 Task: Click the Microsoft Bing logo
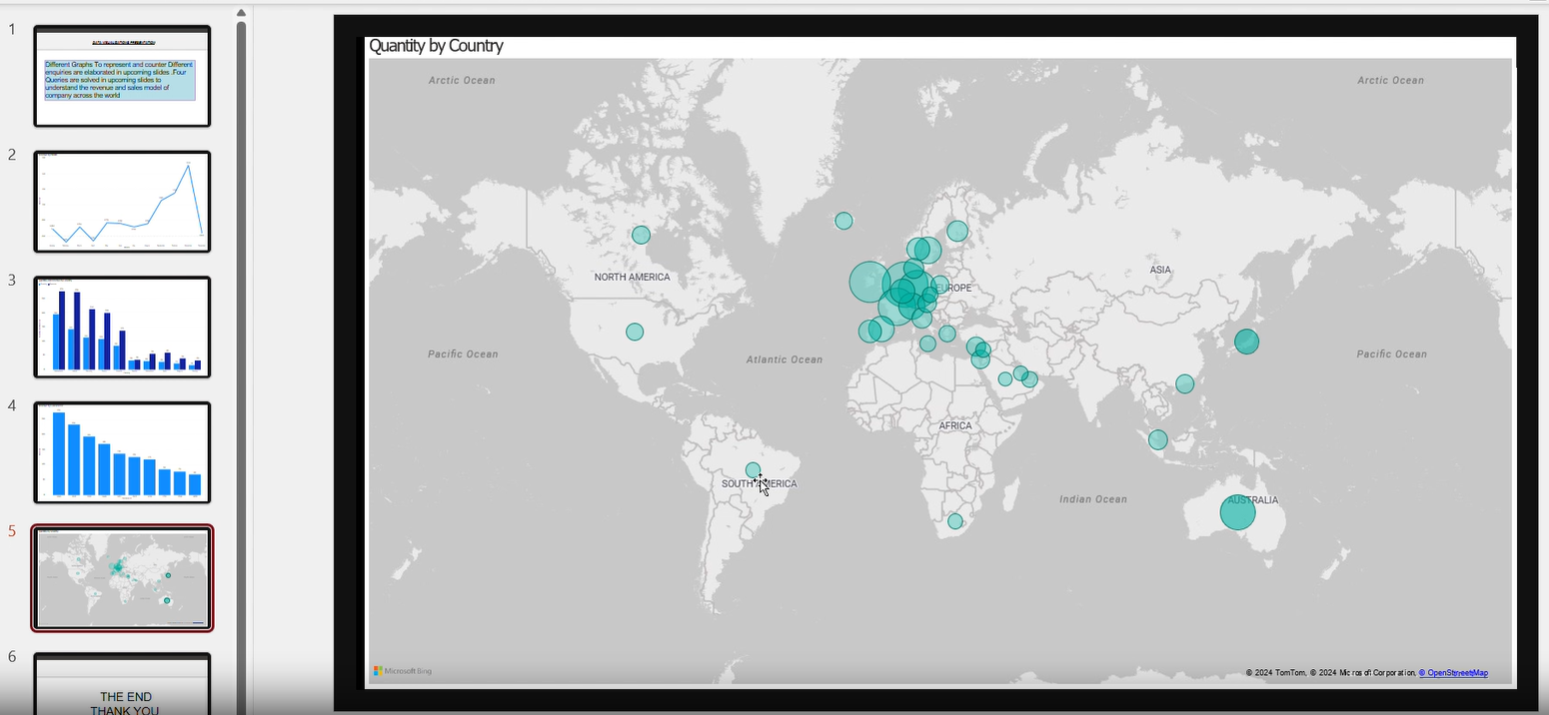coord(403,671)
